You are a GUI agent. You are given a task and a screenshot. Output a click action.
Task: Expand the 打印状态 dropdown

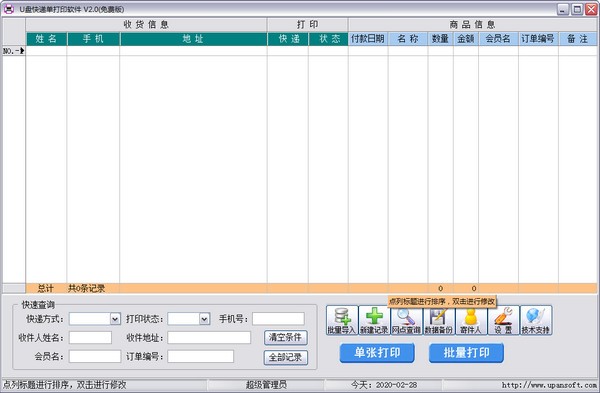click(x=204, y=319)
